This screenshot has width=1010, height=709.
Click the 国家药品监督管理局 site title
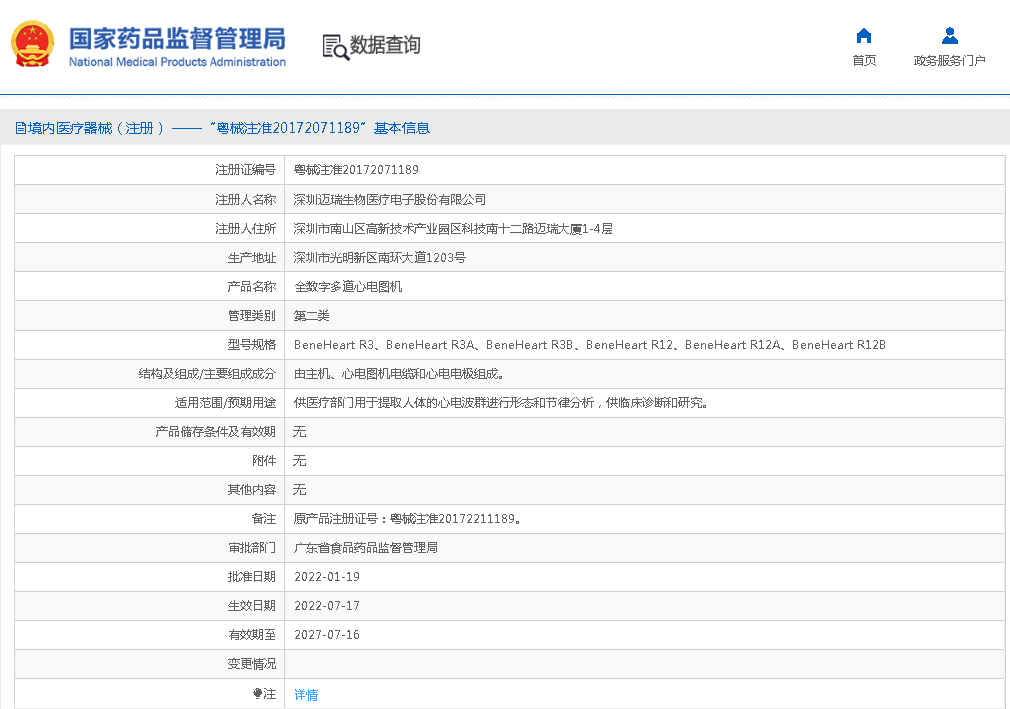tap(176, 38)
